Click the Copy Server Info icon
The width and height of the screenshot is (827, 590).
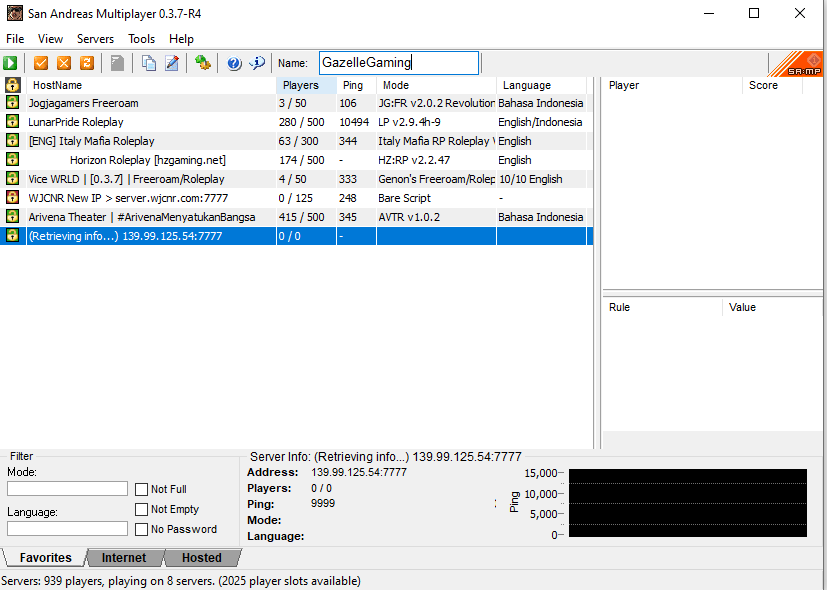point(149,63)
